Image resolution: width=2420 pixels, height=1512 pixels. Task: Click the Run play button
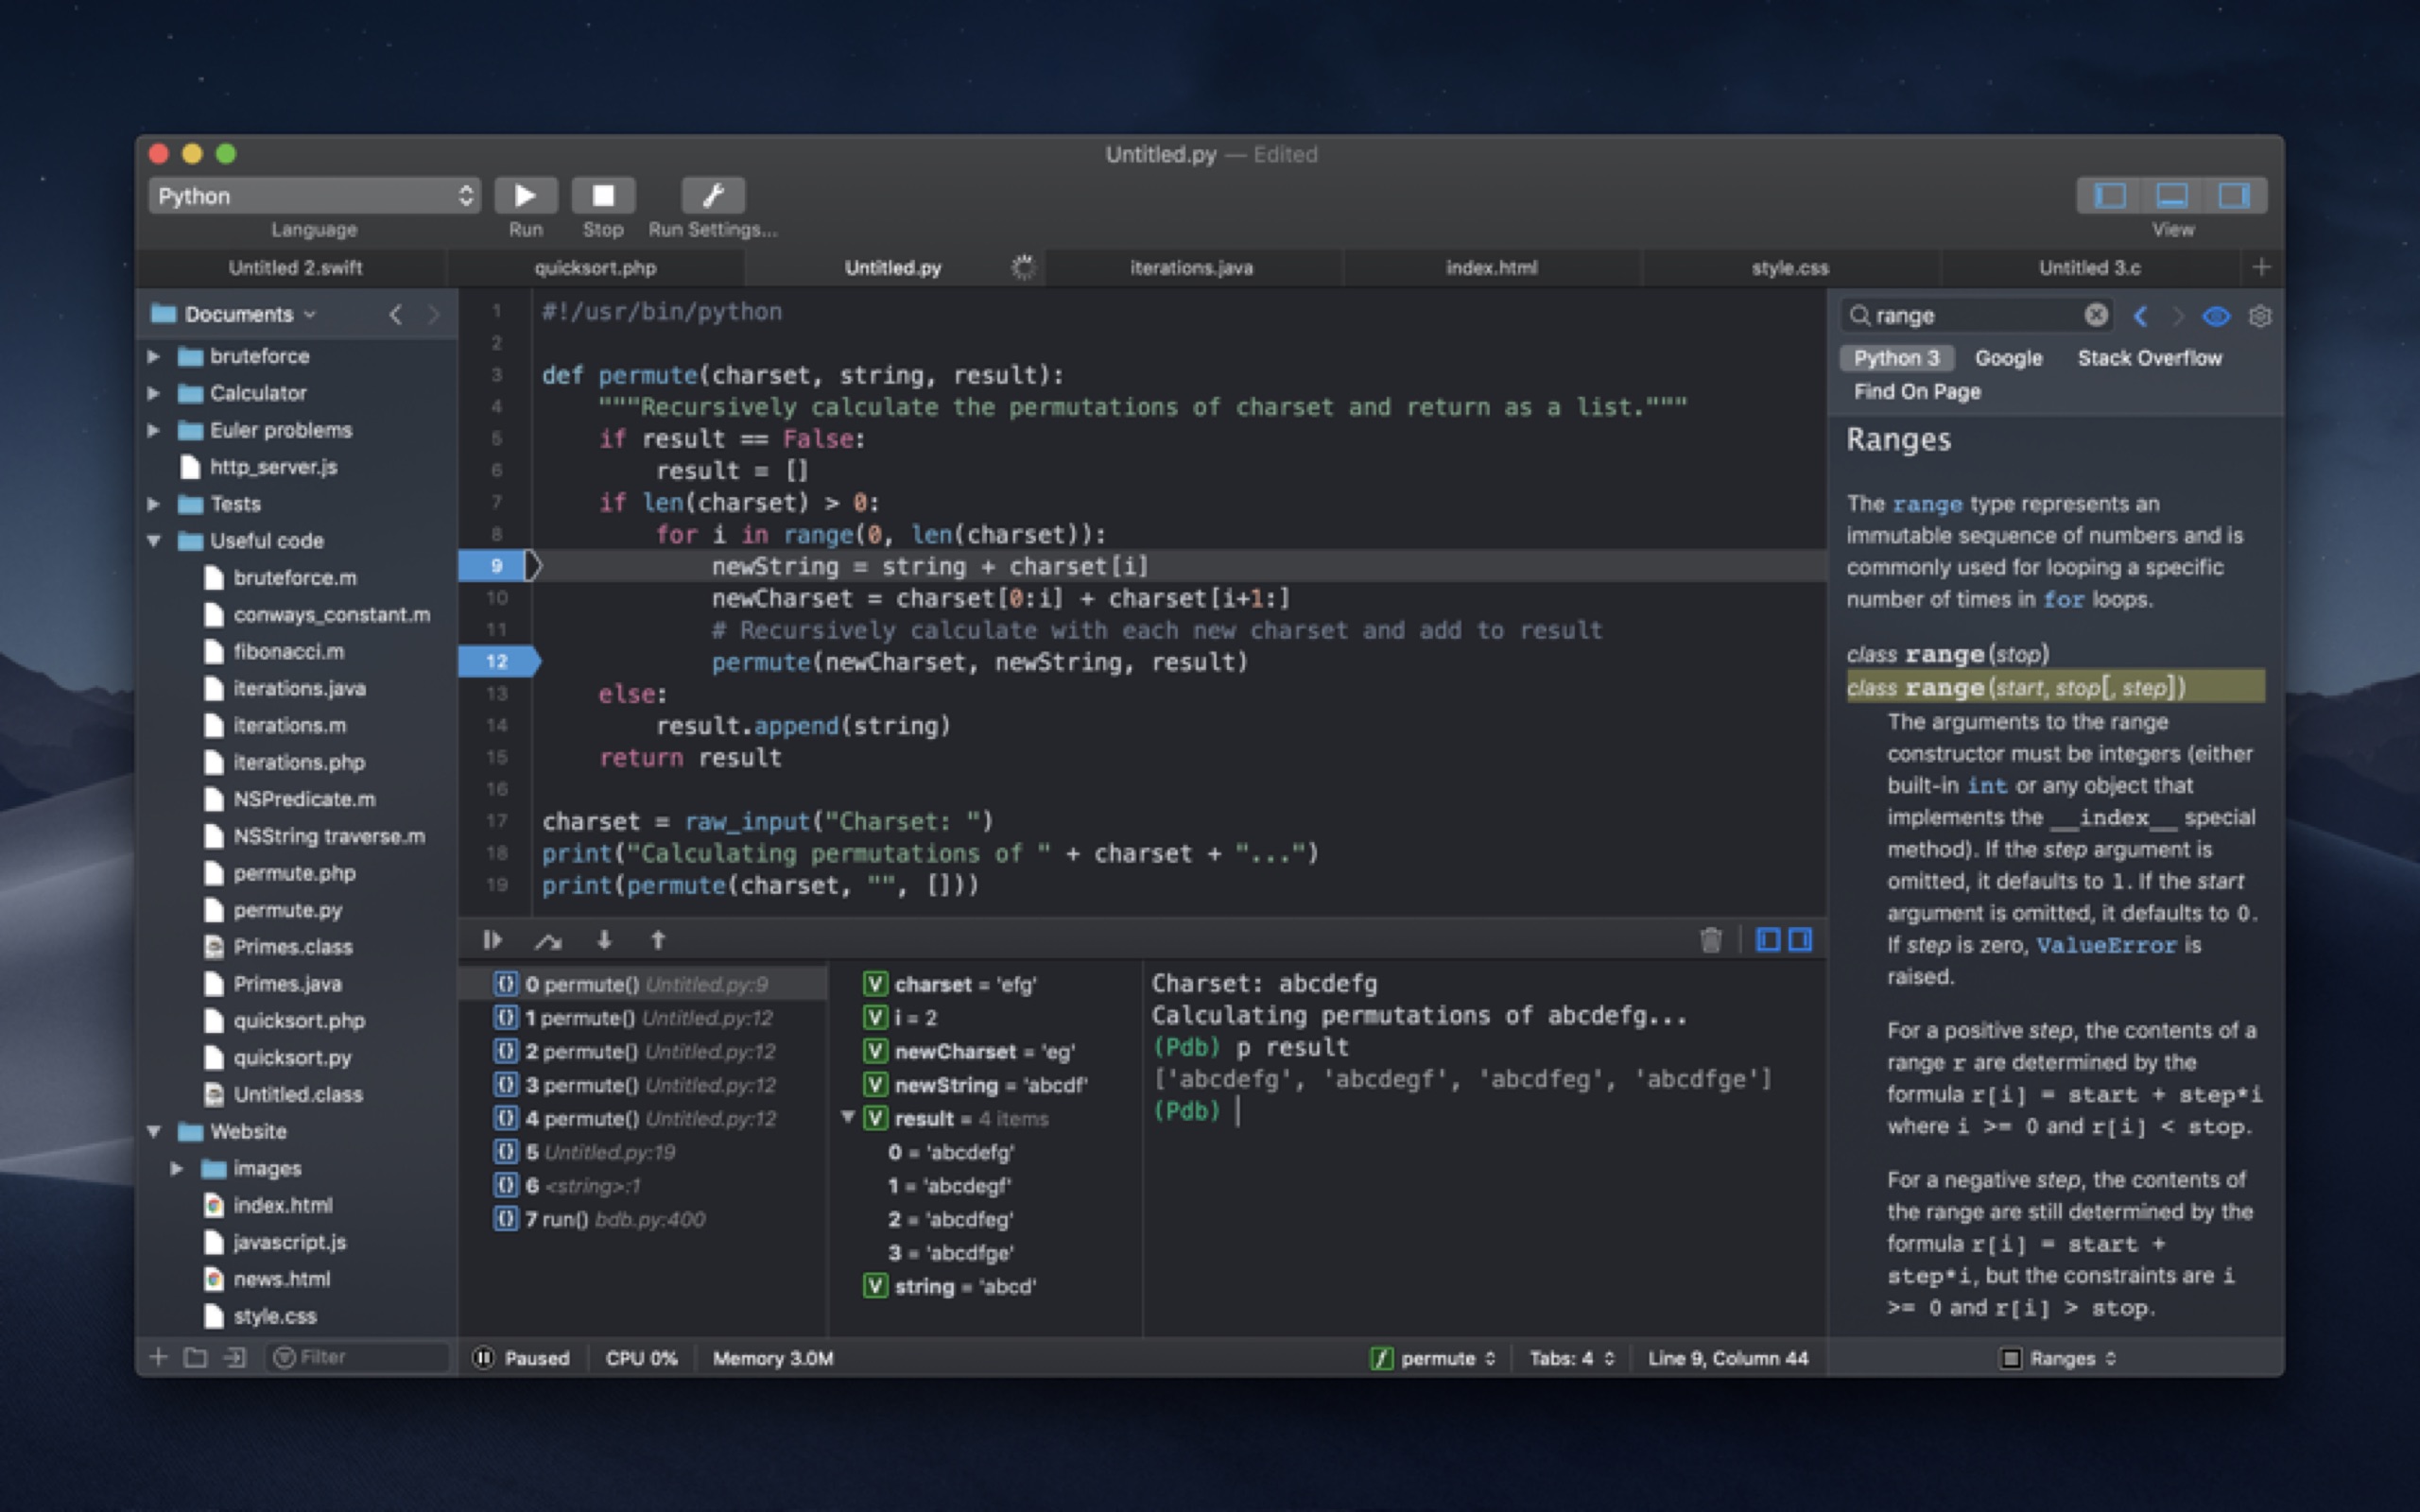525,195
